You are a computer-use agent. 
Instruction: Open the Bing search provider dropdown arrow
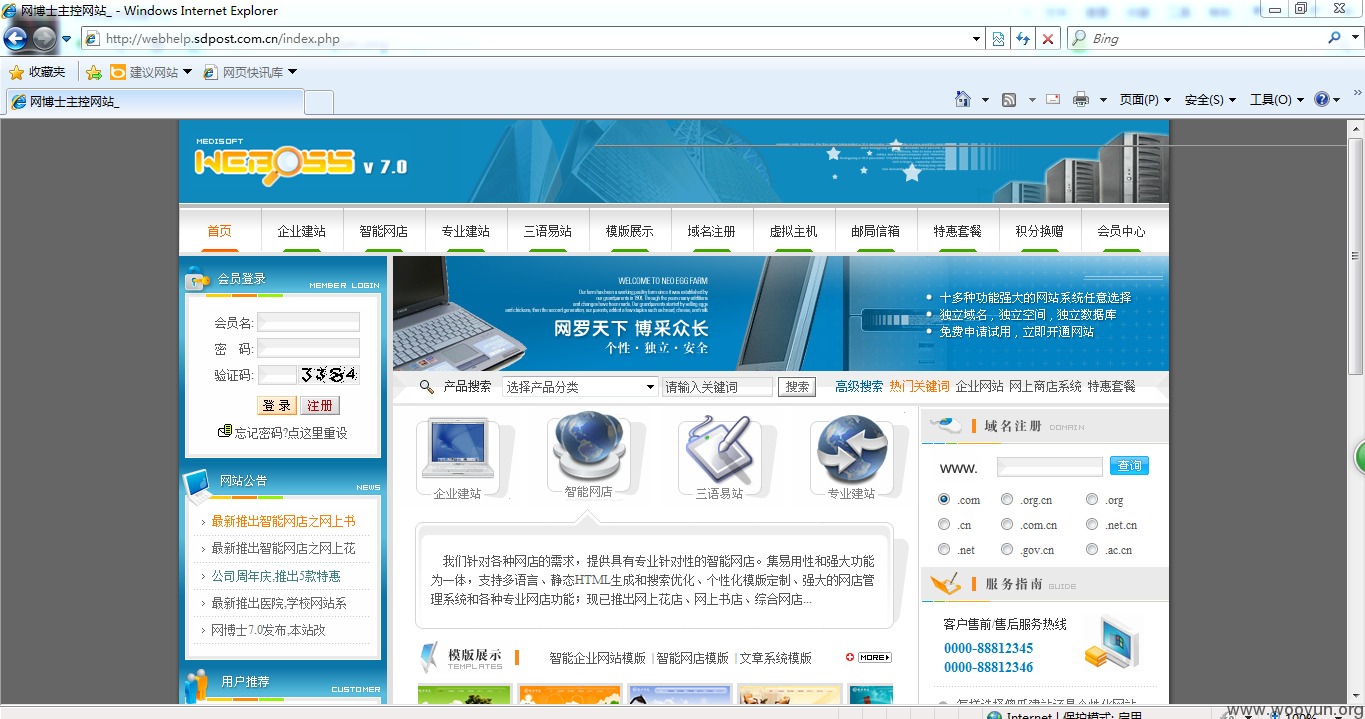(1354, 38)
